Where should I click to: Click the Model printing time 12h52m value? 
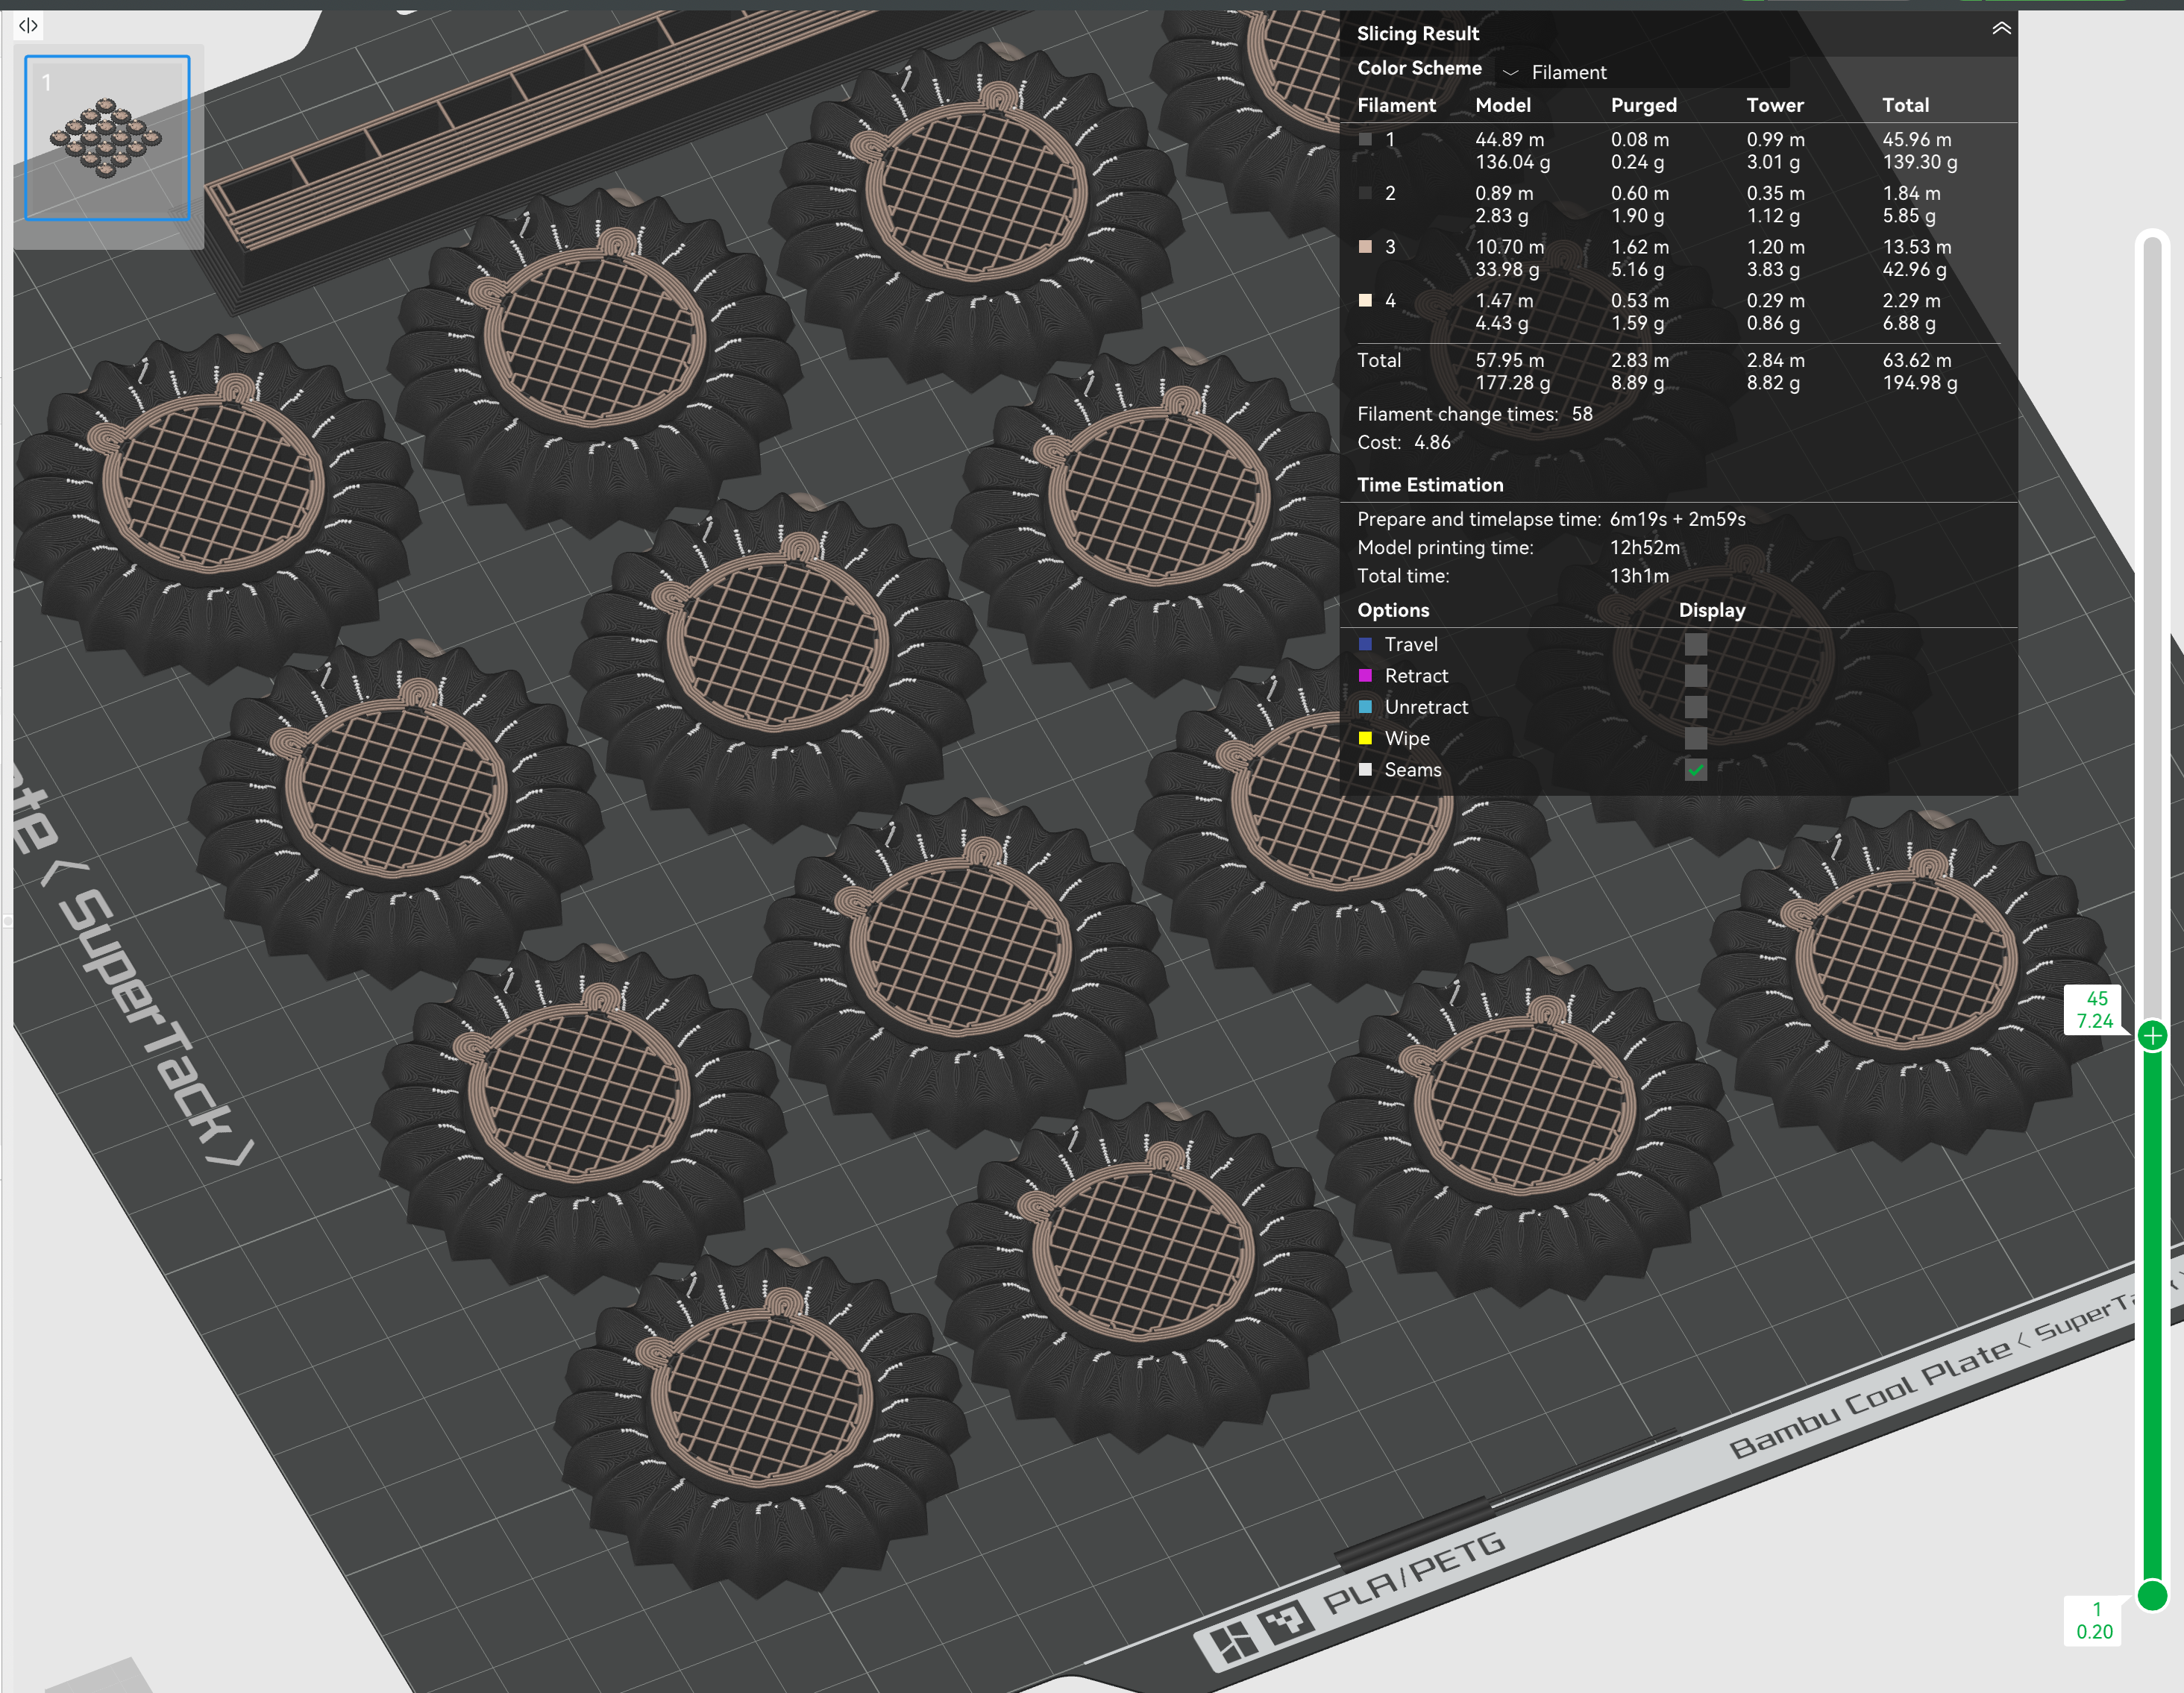pos(1644,547)
